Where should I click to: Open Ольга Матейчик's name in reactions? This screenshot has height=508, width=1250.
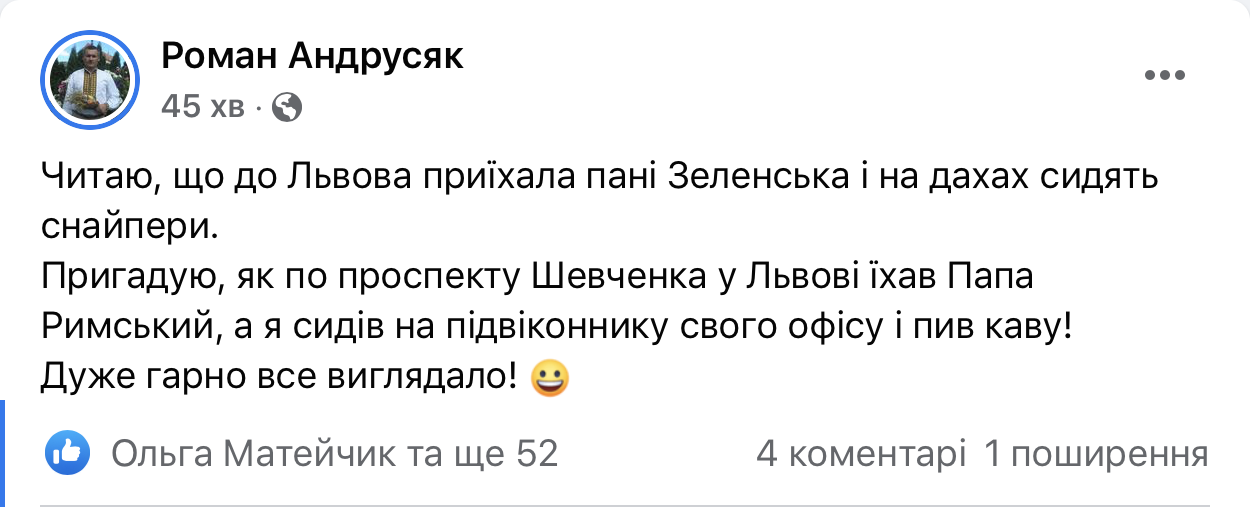point(255,454)
